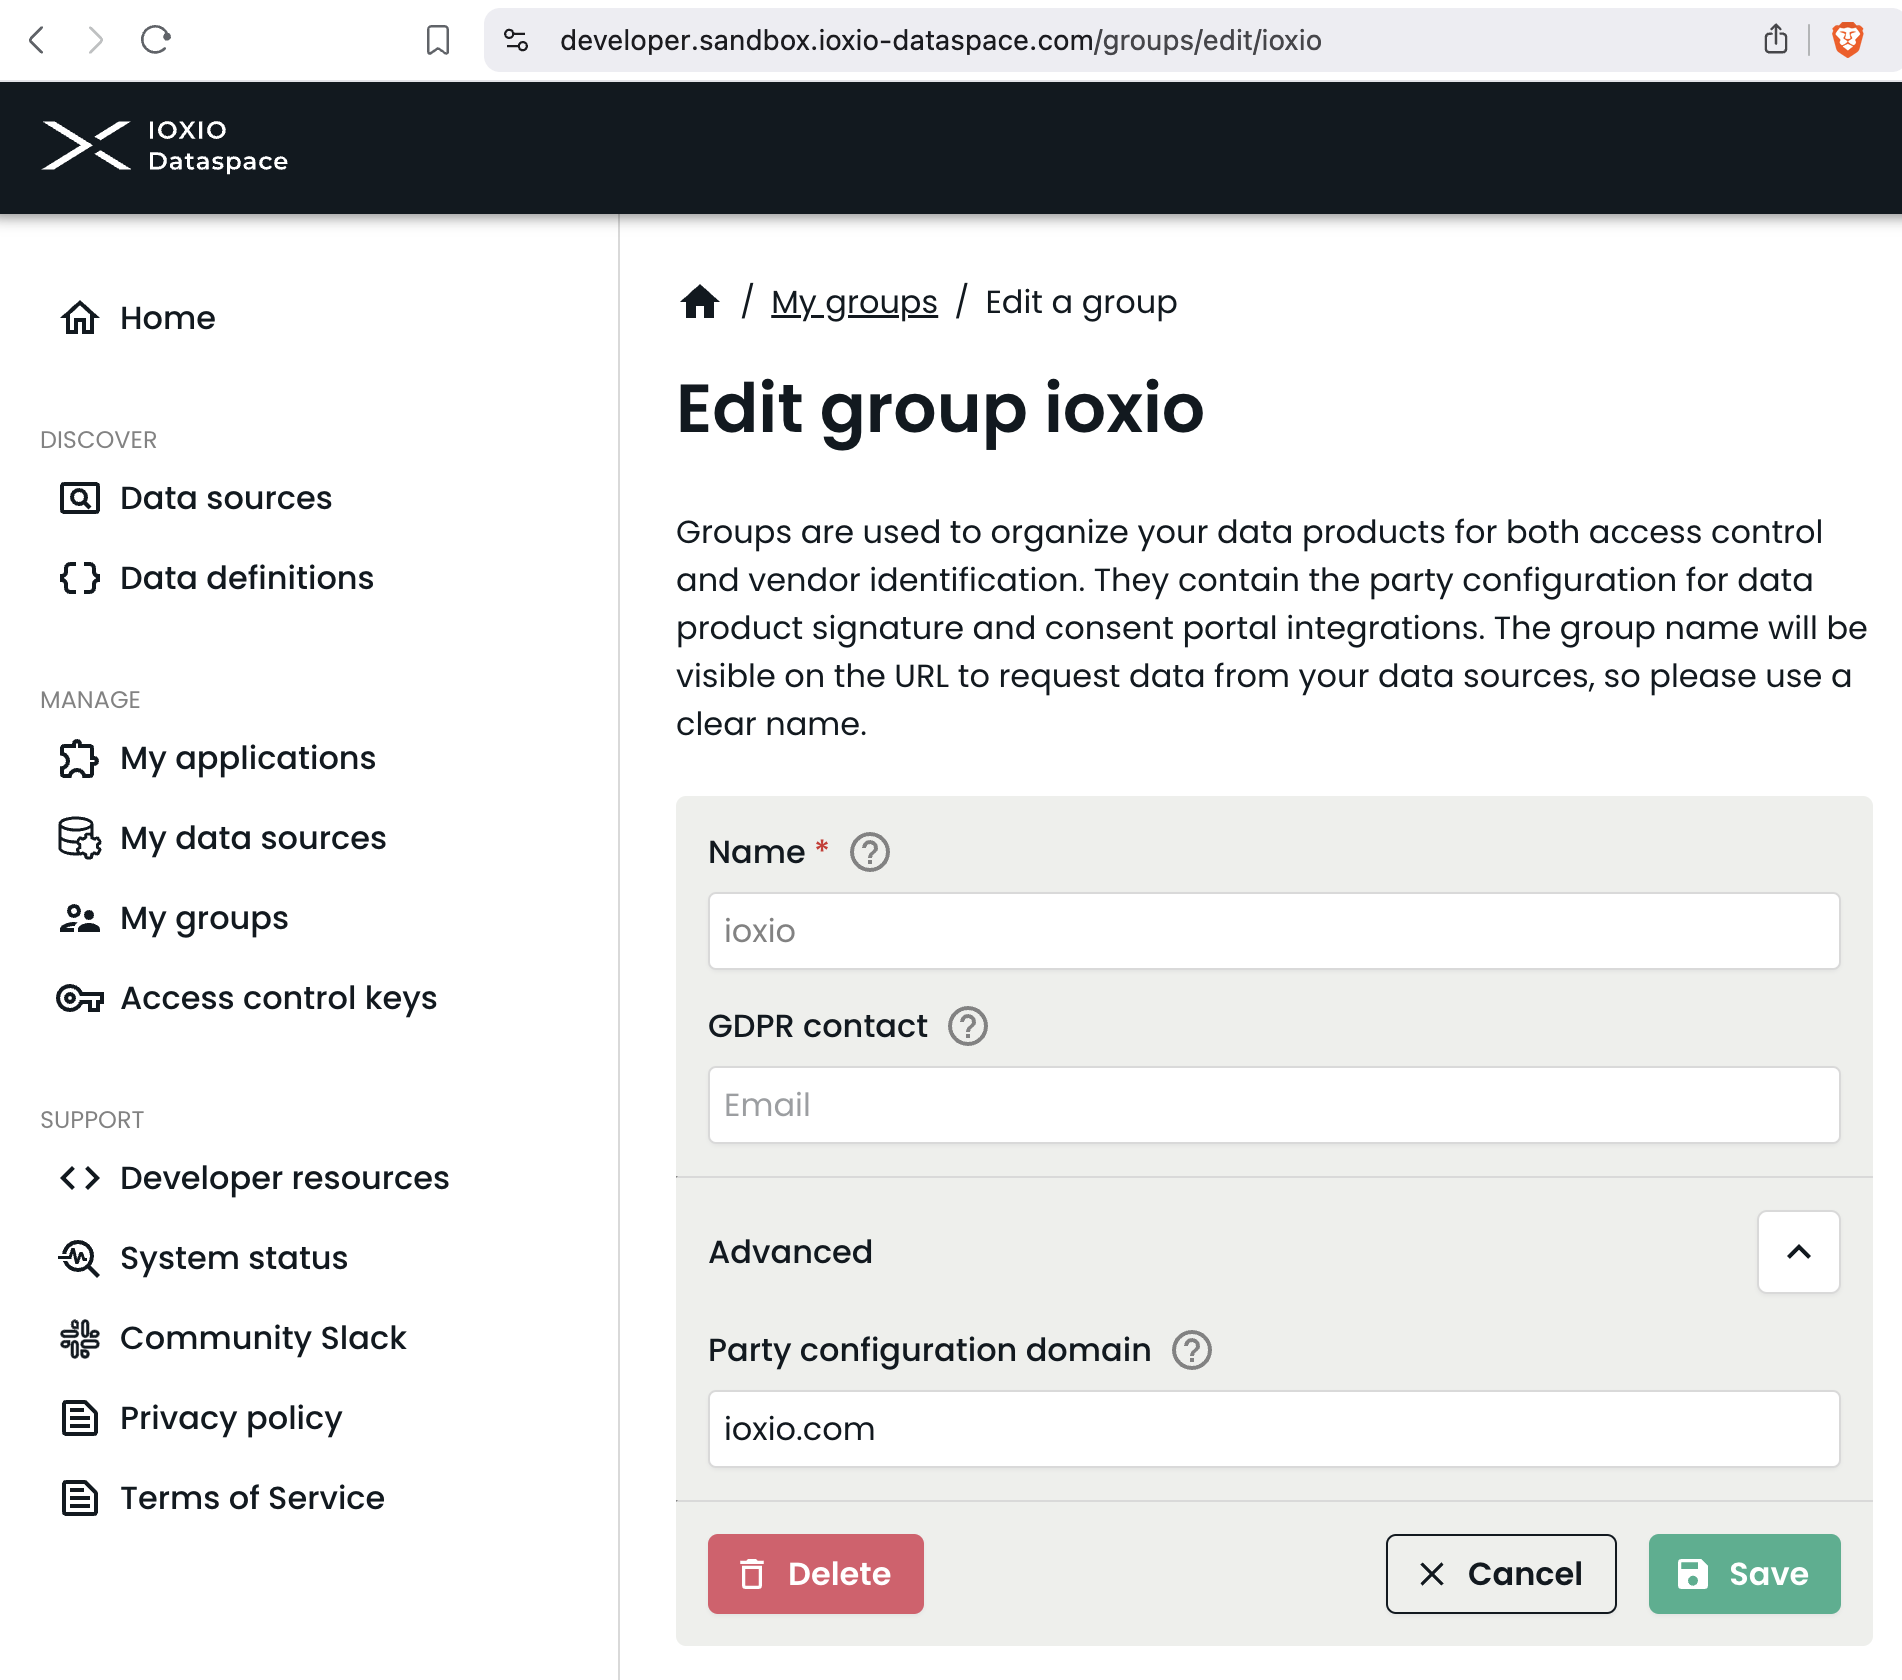This screenshot has width=1902, height=1680.
Task: Click the document icon beside Privacy policy
Action: click(80, 1418)
